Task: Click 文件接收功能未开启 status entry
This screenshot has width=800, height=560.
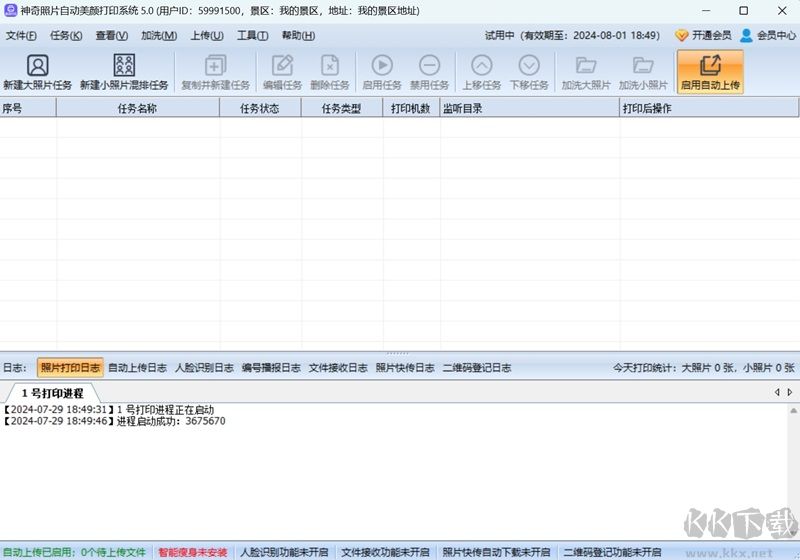Action: 385,552
